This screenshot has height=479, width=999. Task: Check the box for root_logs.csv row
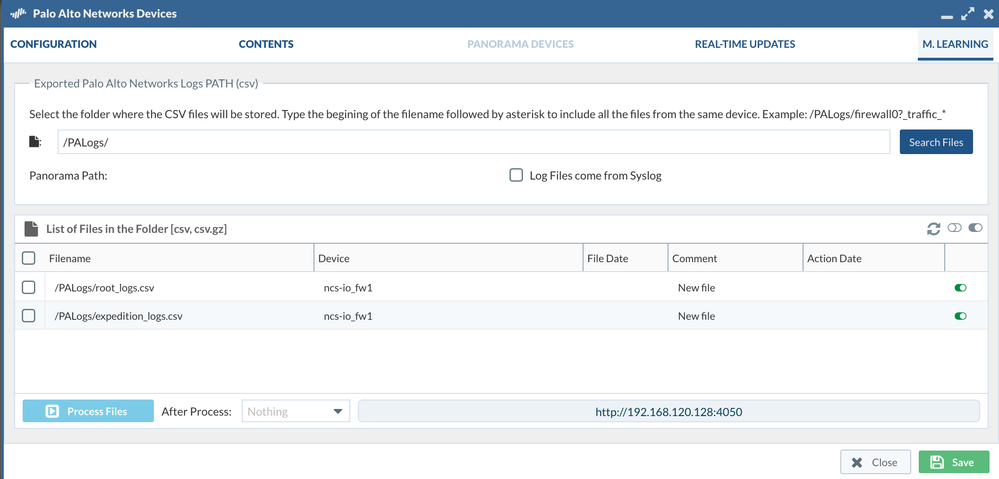pyautogui.click(x=29, y=287)
